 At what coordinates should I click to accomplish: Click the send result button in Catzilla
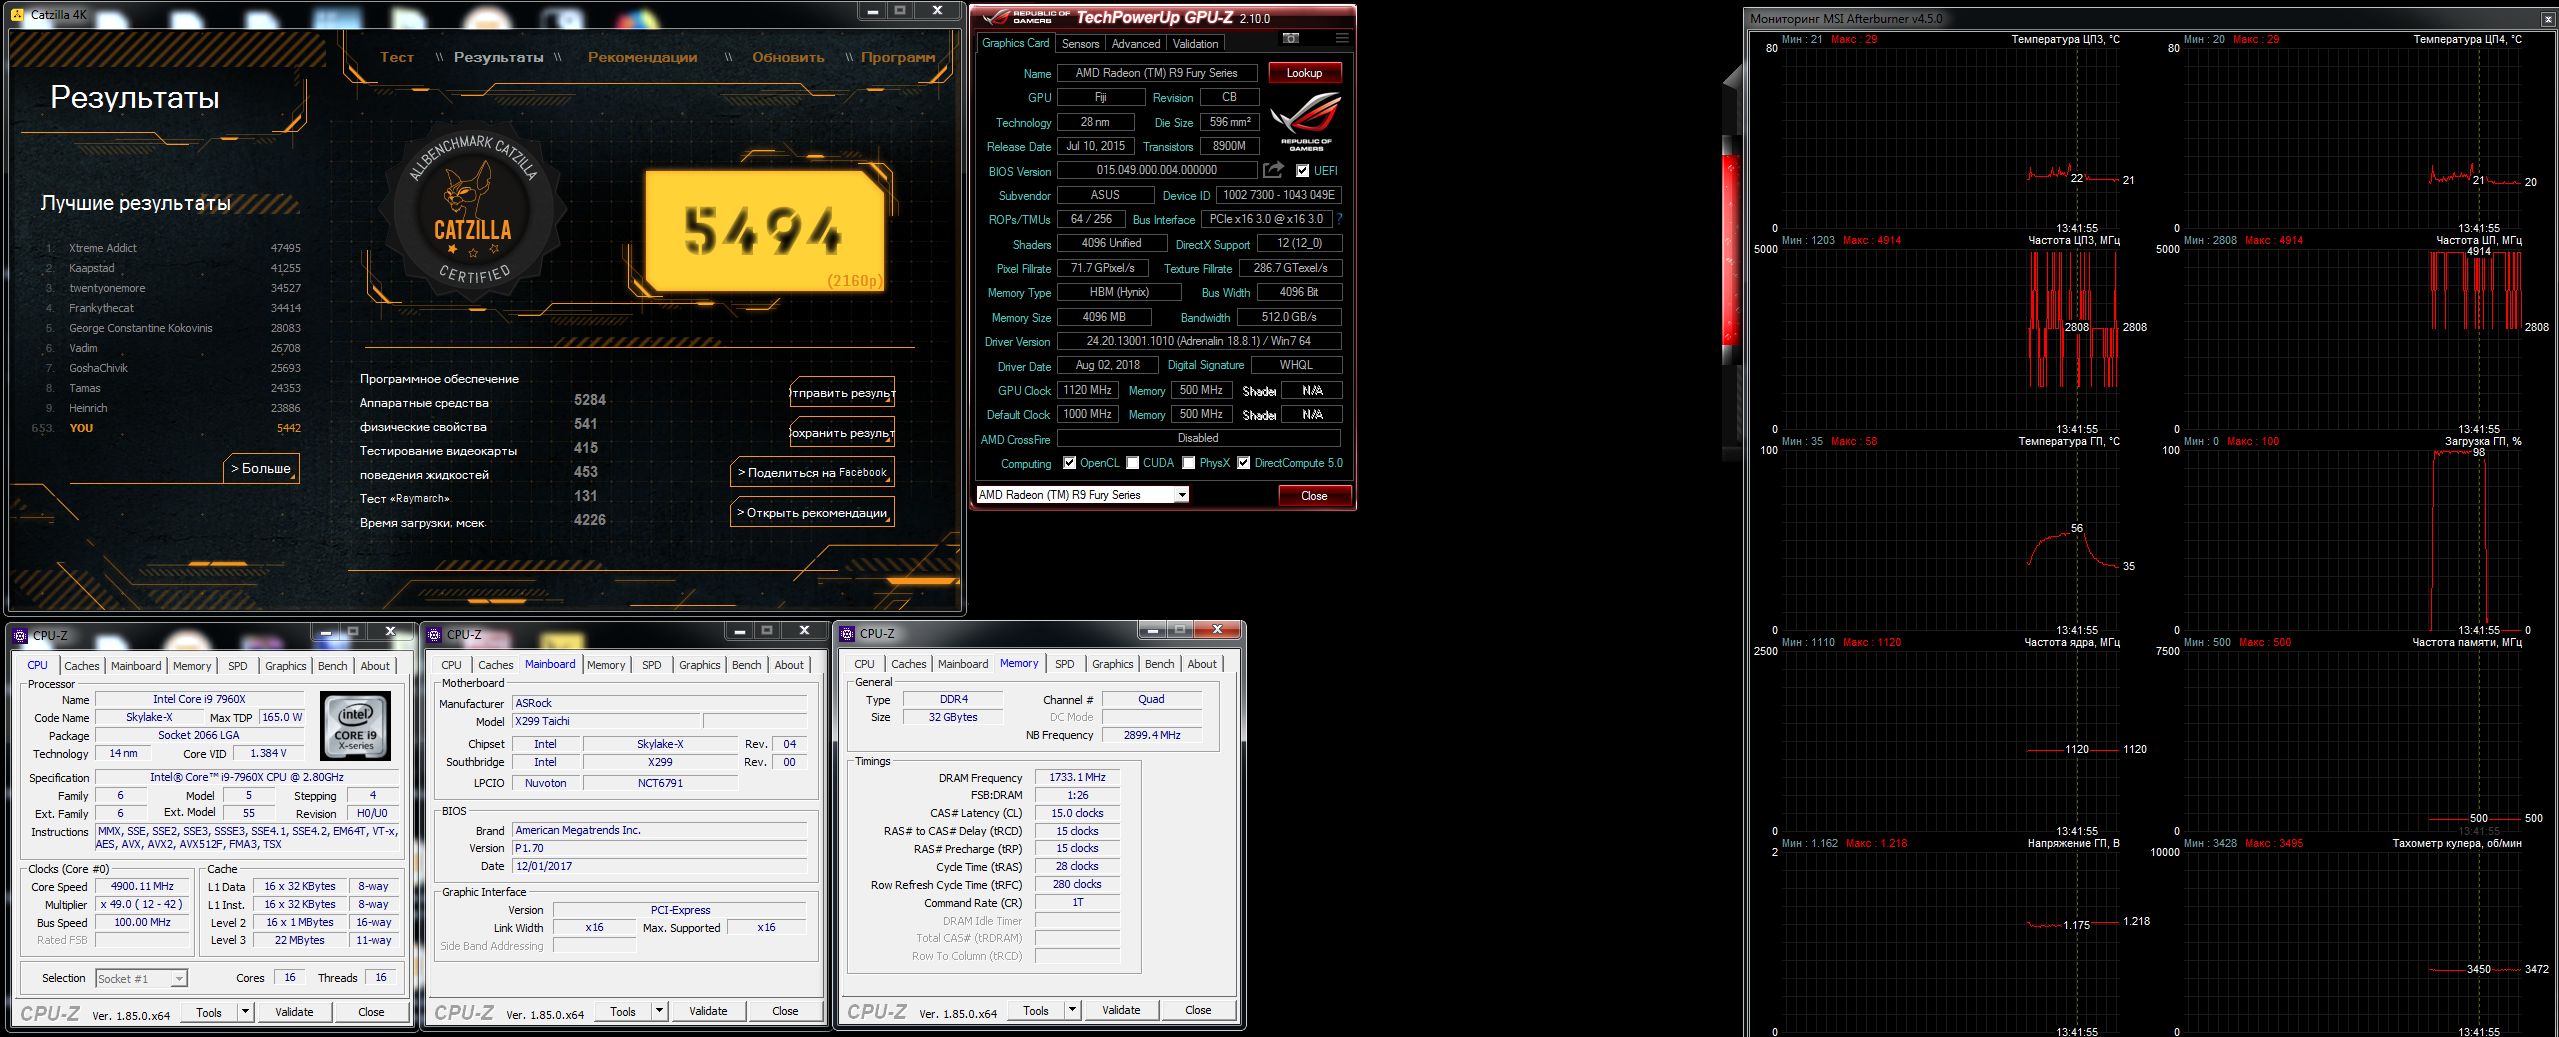pyautogui.click(x=842, y=392)
